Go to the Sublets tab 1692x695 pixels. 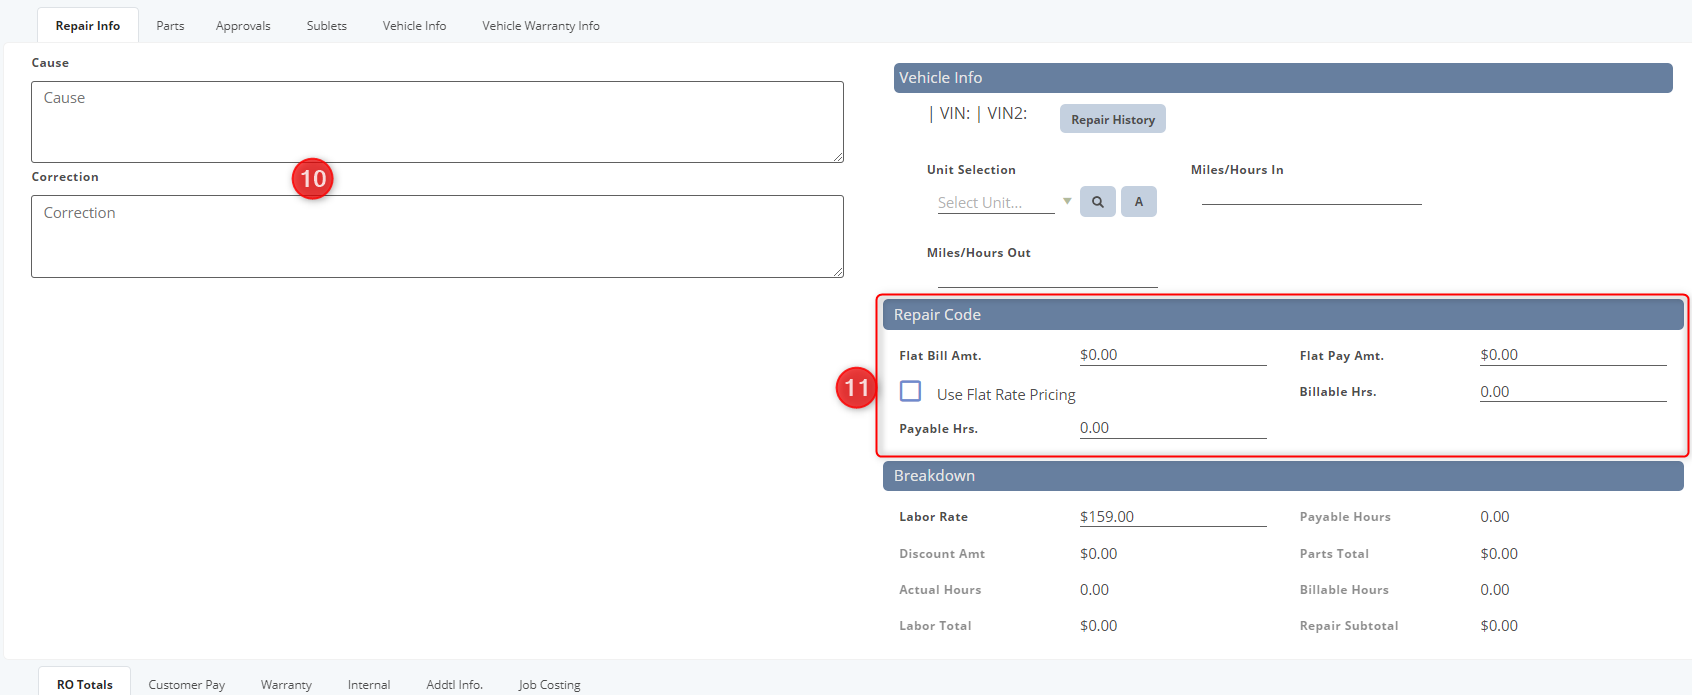326,26
